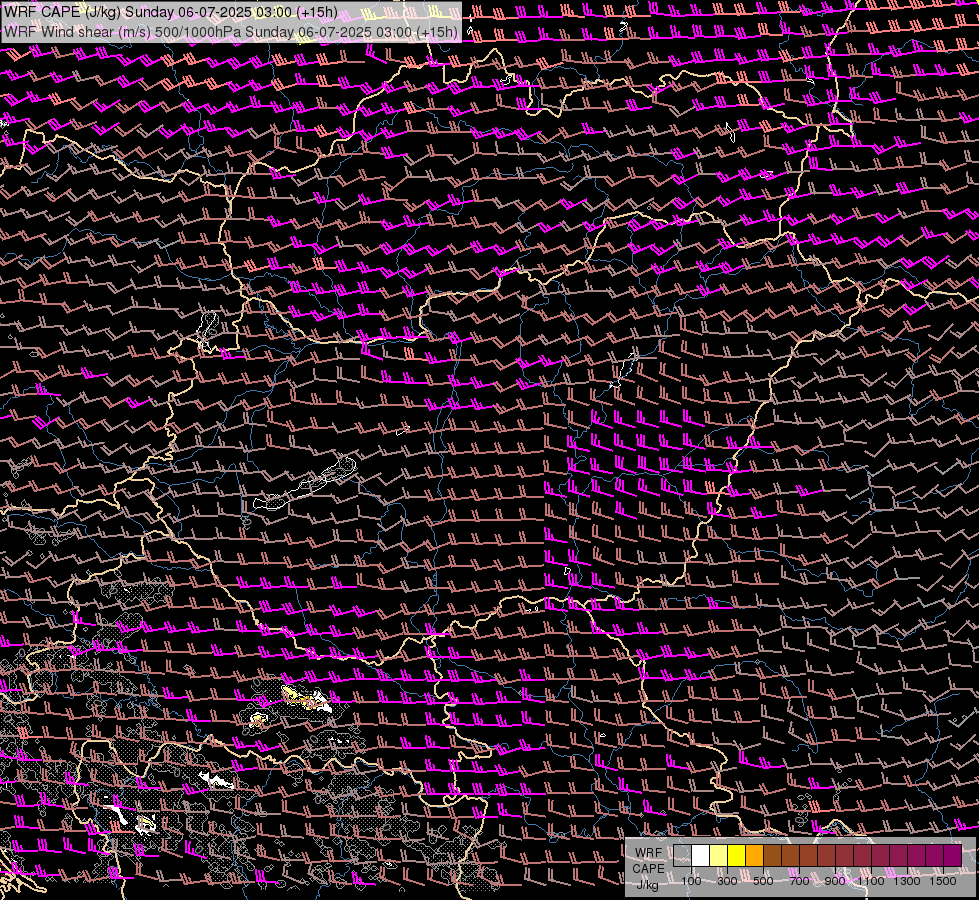Click the WRF Wind shear title line
Screen dimensions: 979x900
tap(231, 32)
